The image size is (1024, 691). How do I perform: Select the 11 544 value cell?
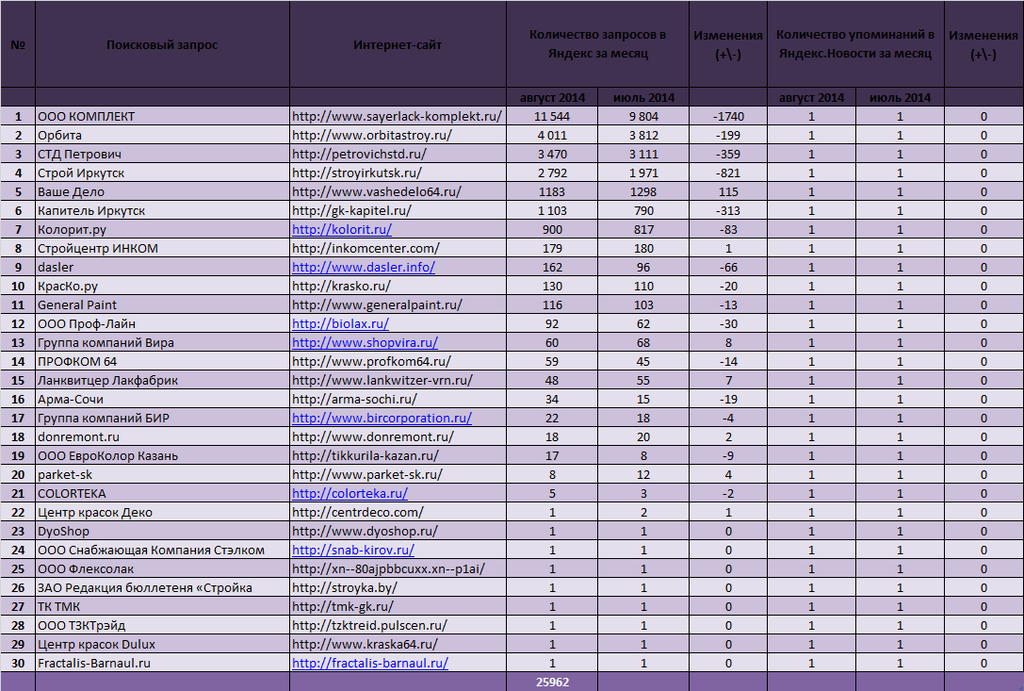click(552, 116)
